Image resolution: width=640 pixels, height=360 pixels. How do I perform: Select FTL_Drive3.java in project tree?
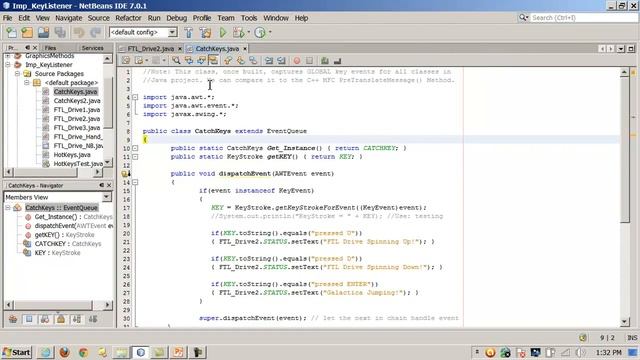77,128
